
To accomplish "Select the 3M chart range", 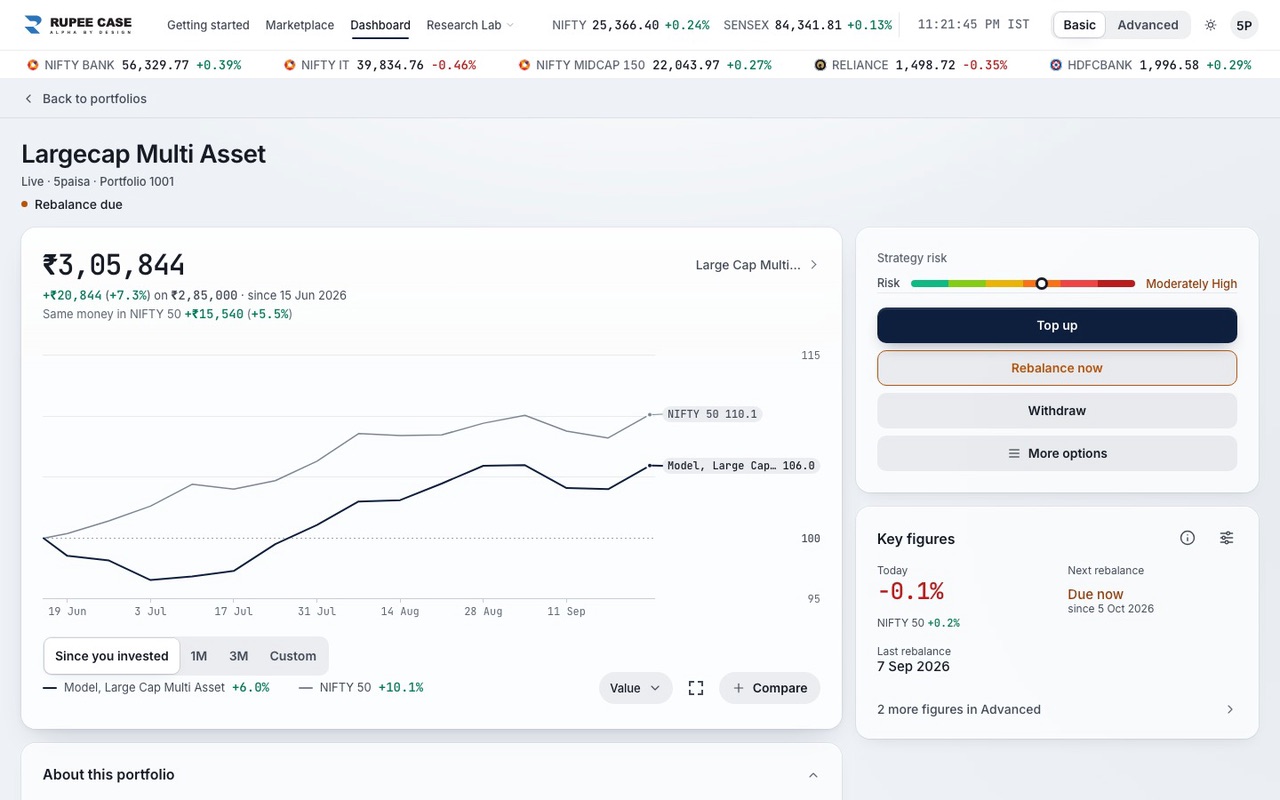I will (238, 656).
